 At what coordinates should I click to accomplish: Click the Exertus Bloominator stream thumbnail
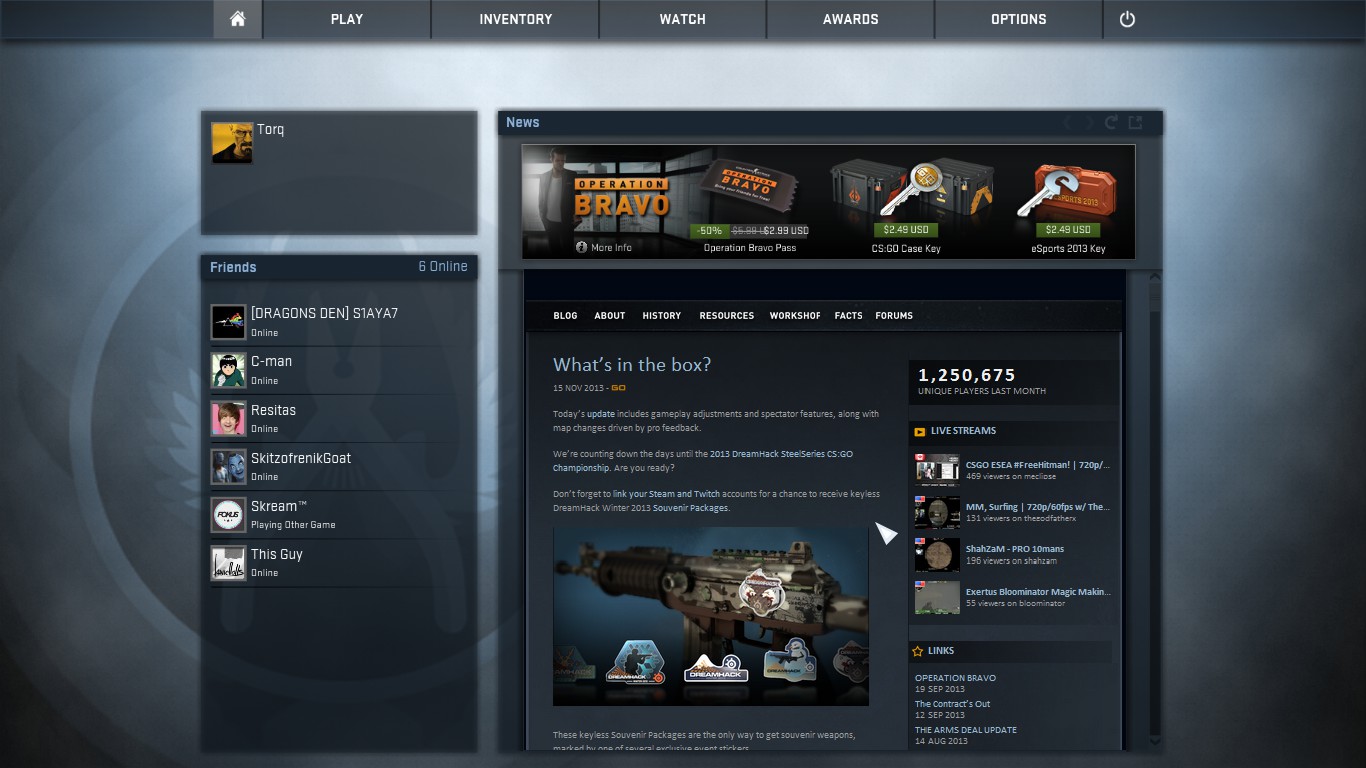tap(937, 598)
